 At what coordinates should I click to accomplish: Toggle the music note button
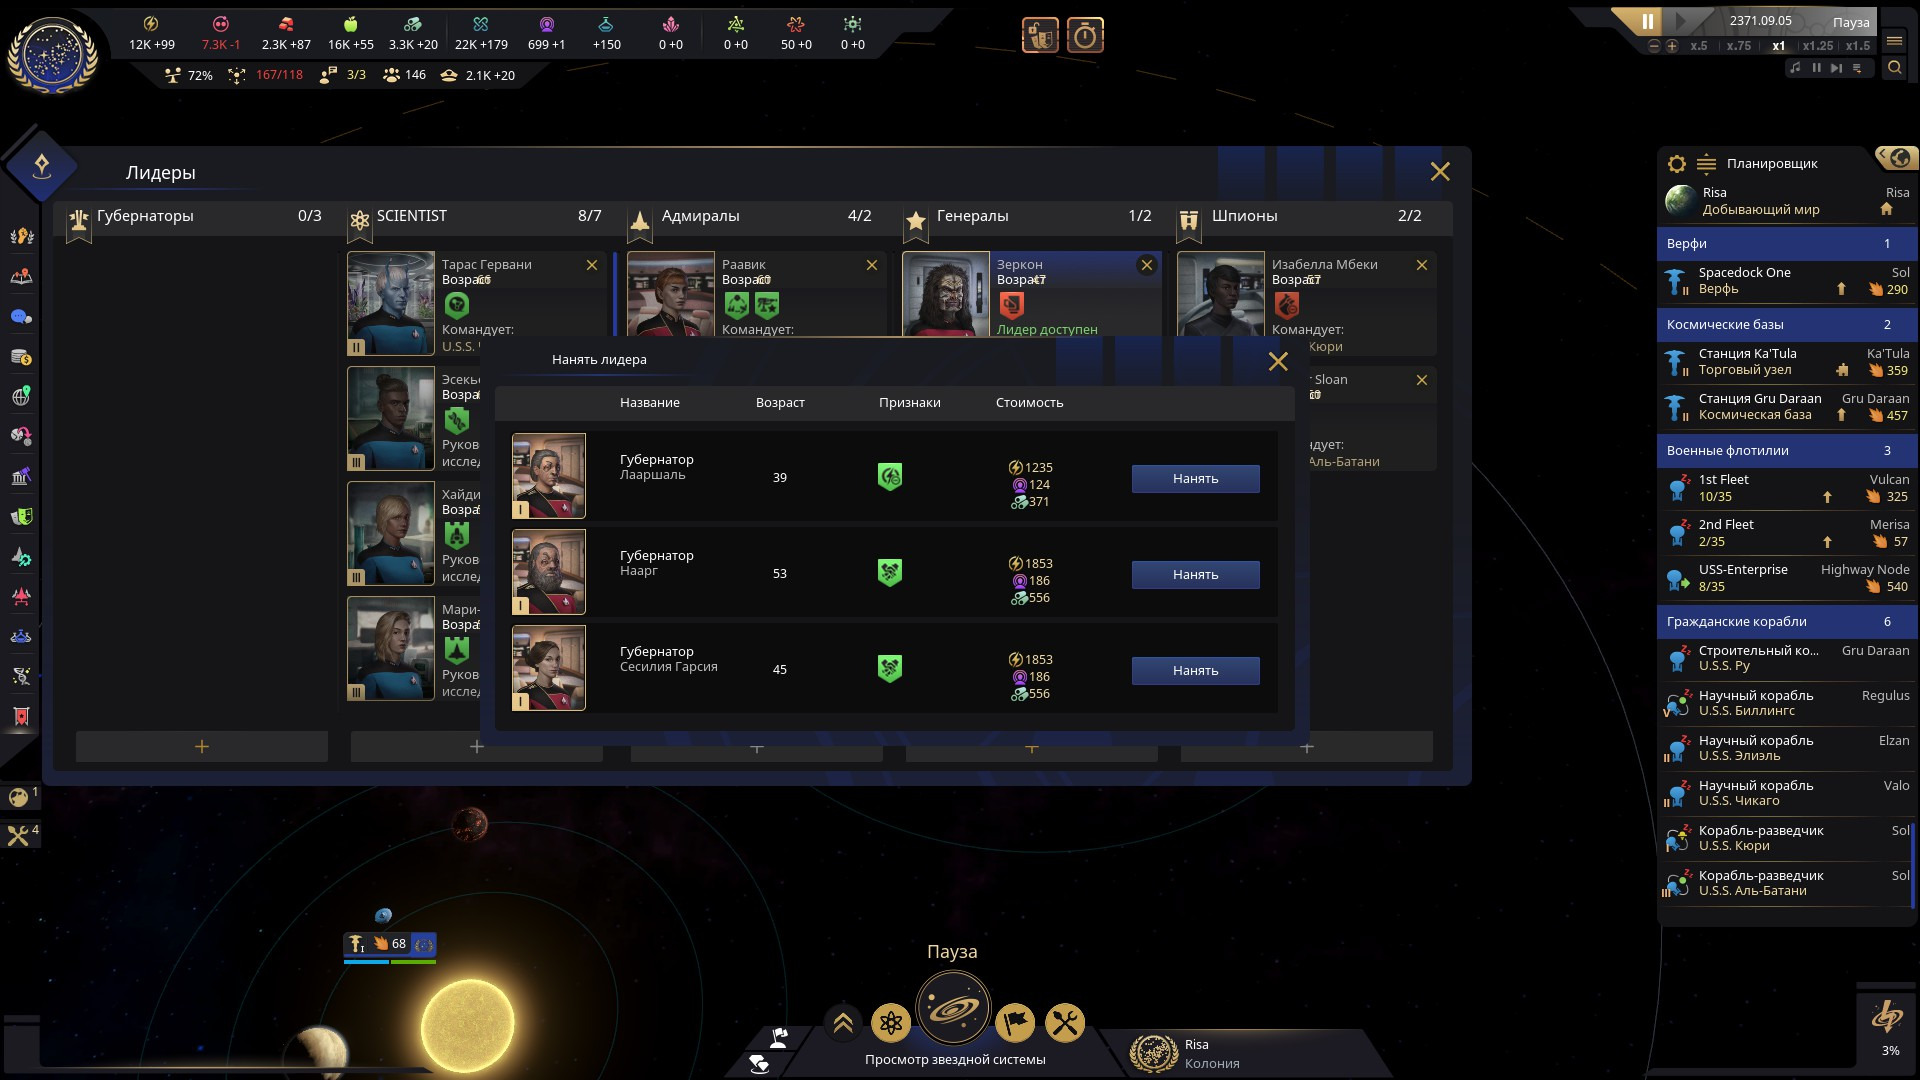click(1795, 68)
